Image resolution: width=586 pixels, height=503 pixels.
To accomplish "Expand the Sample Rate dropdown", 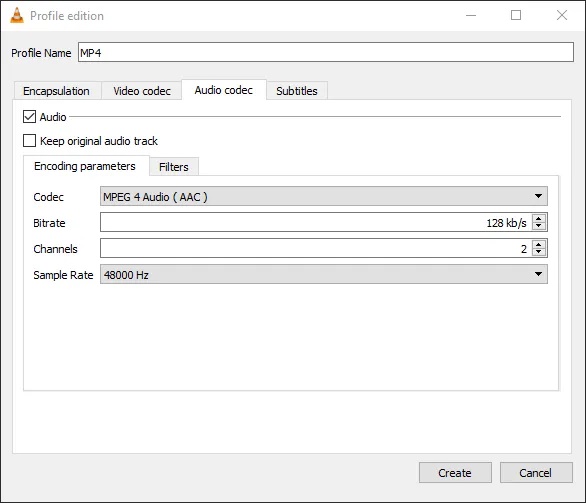I will [x=324, y=274].
